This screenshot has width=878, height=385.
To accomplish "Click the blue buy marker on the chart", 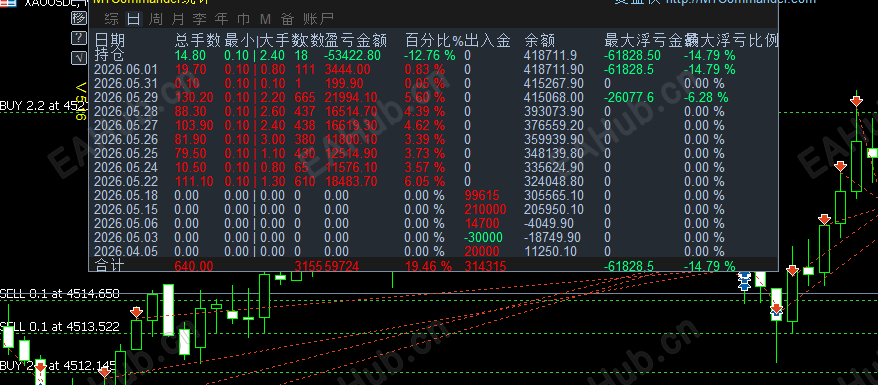I will point(745,281).
